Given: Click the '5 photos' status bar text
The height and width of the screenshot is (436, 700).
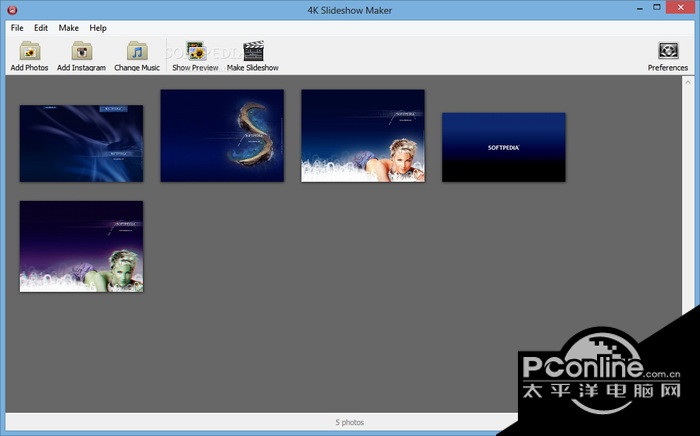Looking at the screenshot, I should coord(348,422).
